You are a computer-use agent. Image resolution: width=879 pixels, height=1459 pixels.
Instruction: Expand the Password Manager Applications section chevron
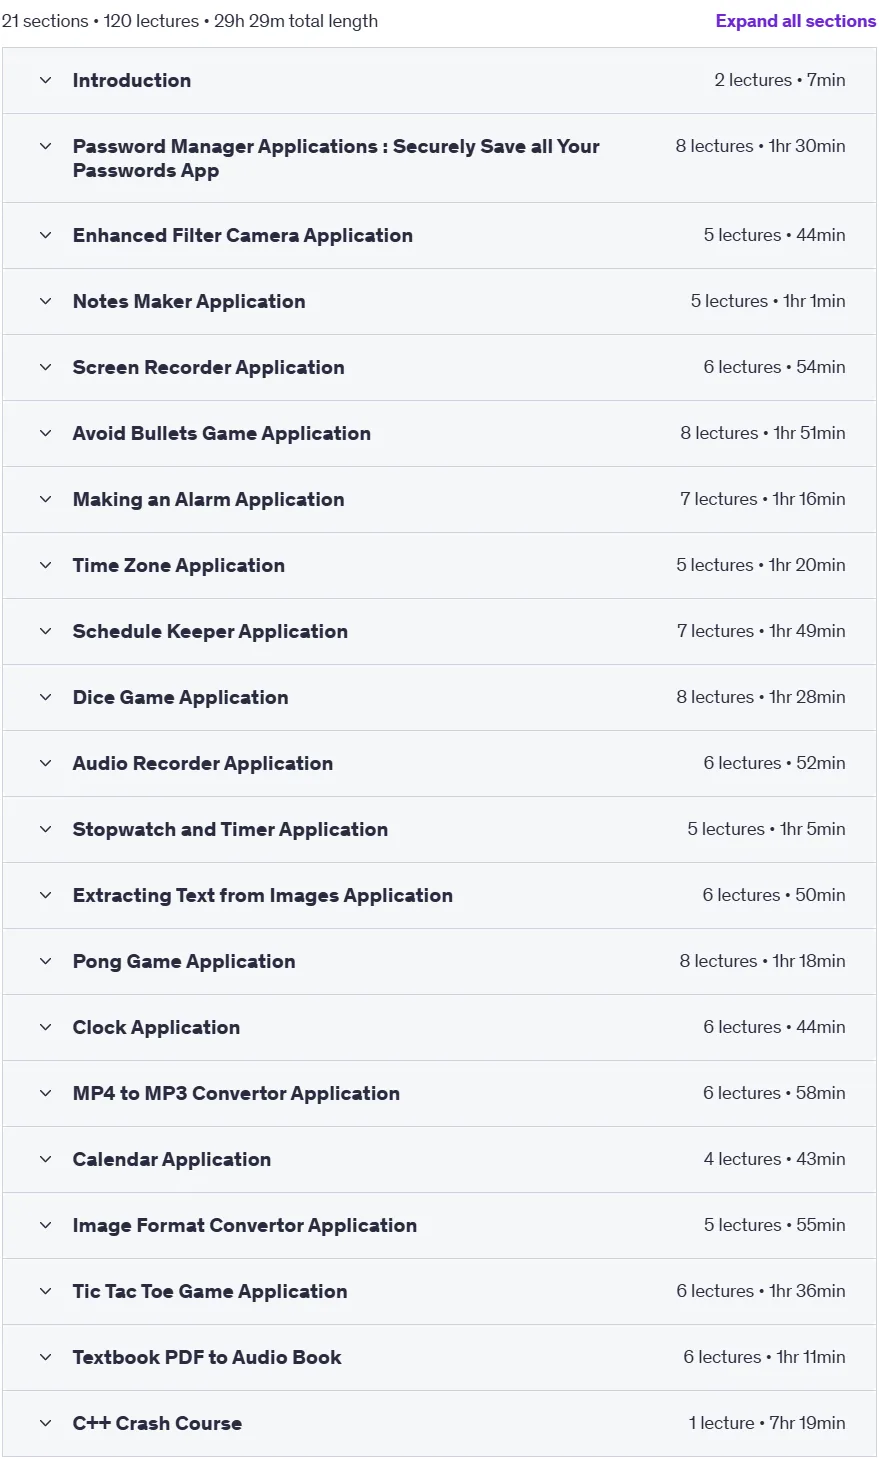pos(45,146)
